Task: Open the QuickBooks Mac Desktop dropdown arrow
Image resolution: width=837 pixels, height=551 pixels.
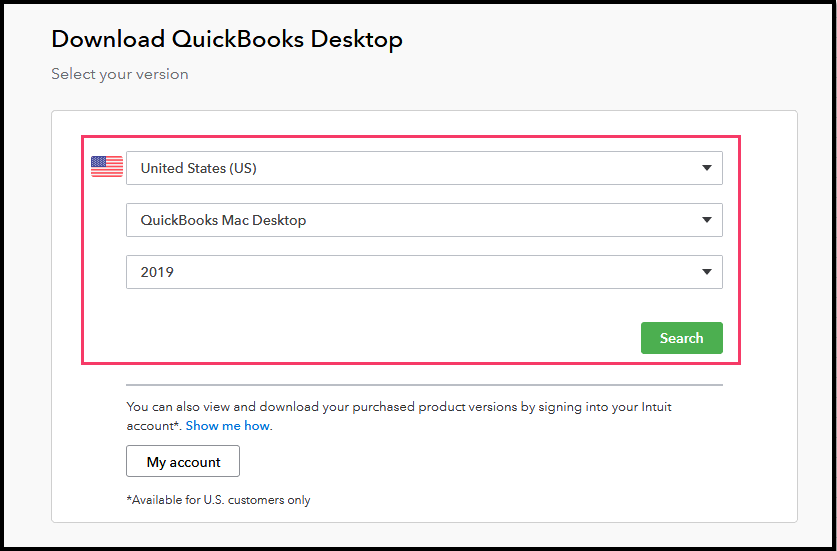Action: pos(707,220)
